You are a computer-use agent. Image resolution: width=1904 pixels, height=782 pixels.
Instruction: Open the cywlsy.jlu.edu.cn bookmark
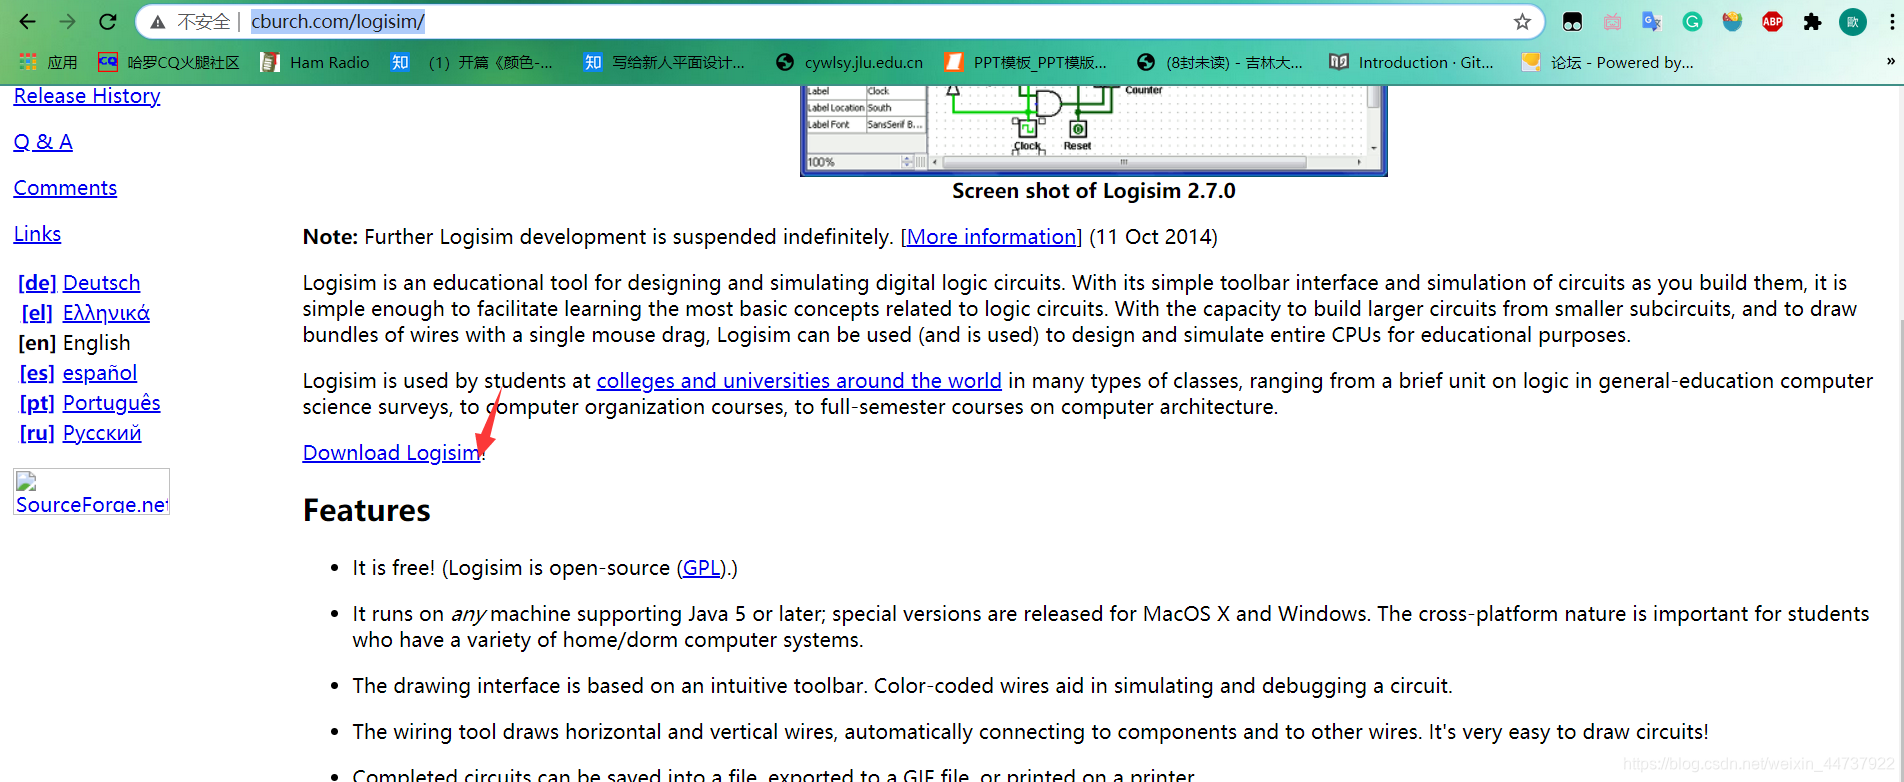pos(850,62)
